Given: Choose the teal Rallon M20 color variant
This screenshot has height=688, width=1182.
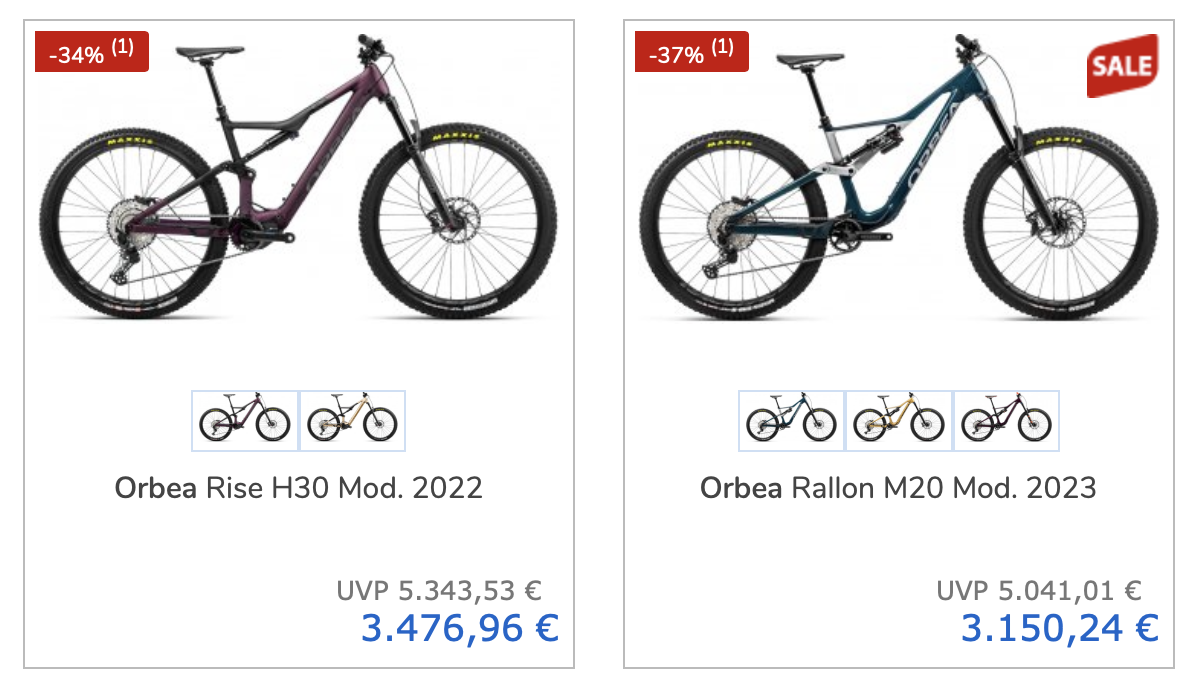Looking at the screenshot, I should pyautogui.click(x=791, y=421).
